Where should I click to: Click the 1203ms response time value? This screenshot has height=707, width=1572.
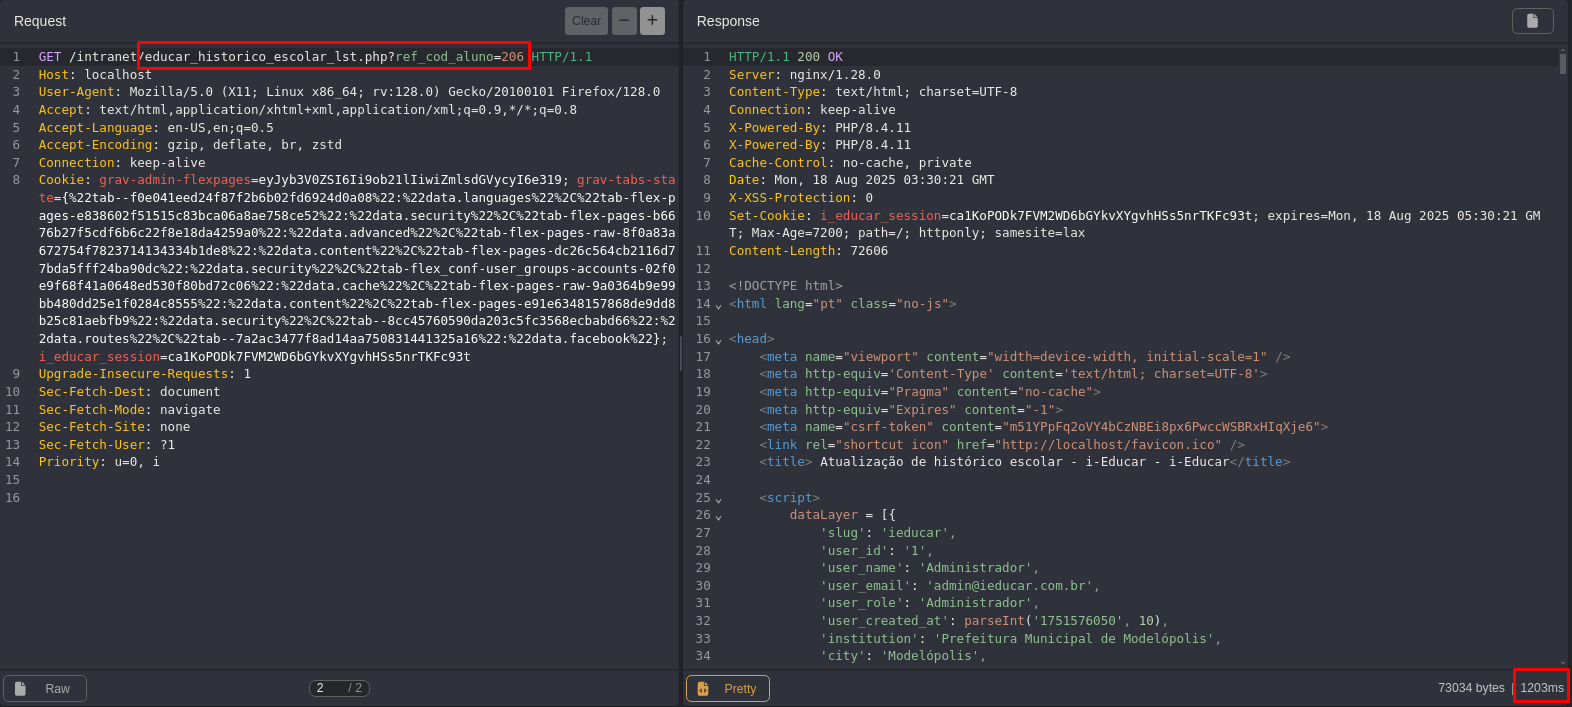1542,688
